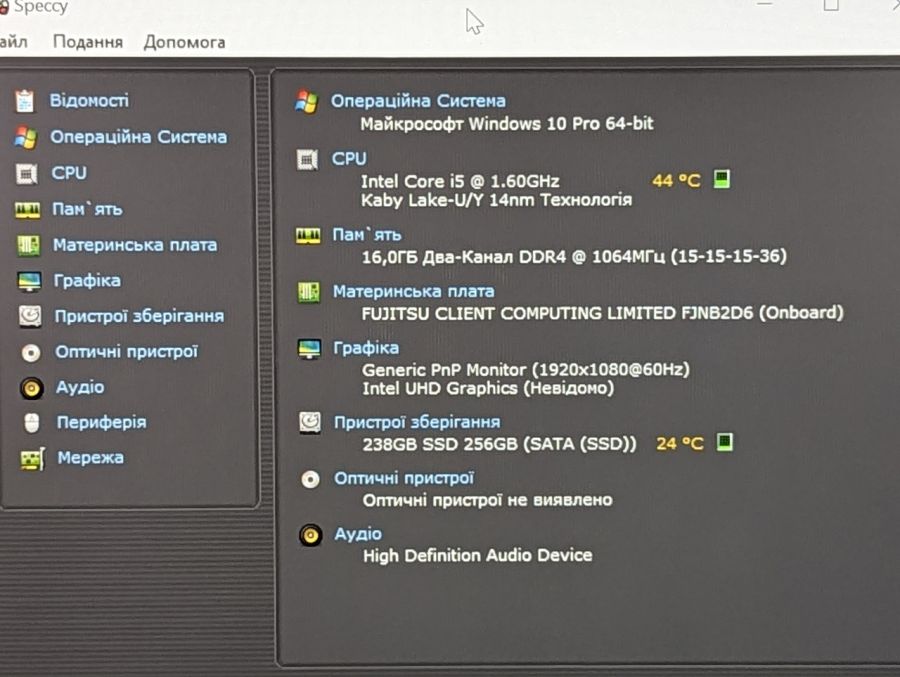
Task: Select CPU in the sidebar
Action: [x=69, y=173]
